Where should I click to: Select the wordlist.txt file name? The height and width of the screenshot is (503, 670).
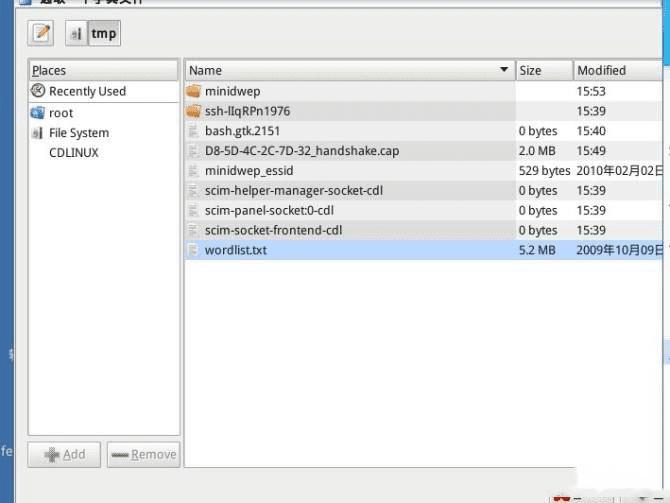[235, 250]
